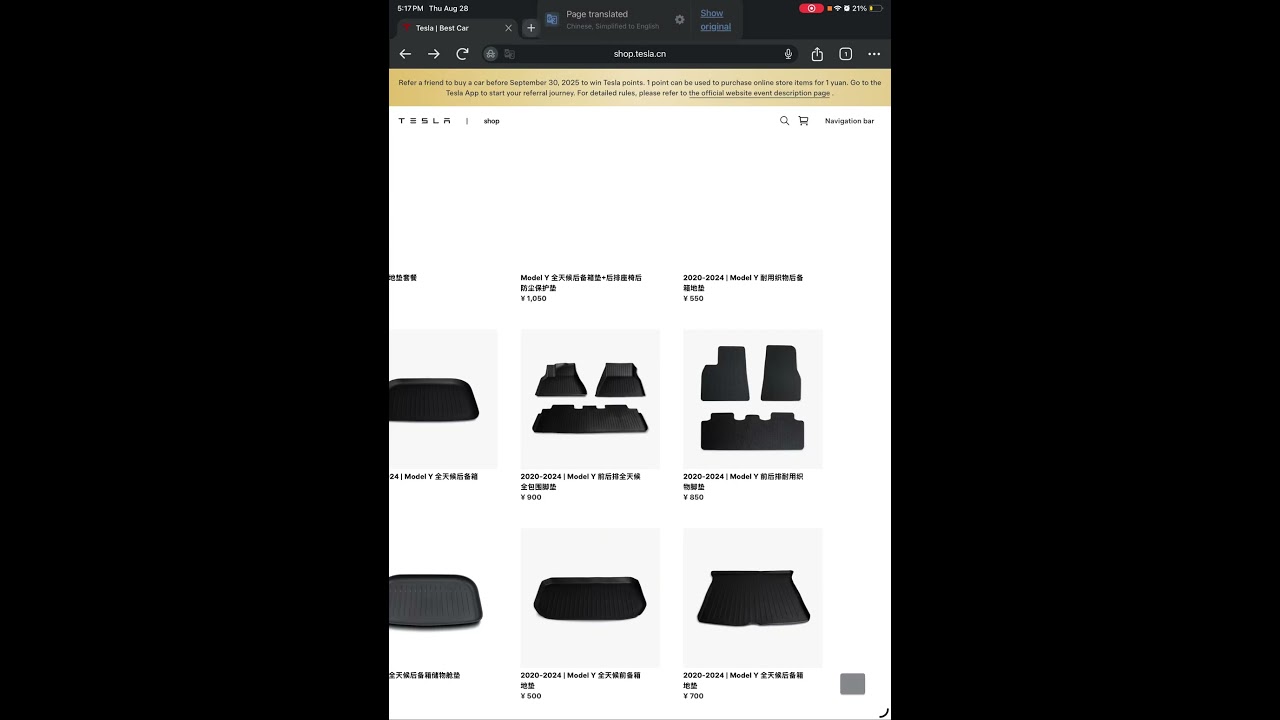Open Model Y all-weather rear trunk mat ¥700 thumbnail
Screen dimensions: 1280x720
point(753,598)
